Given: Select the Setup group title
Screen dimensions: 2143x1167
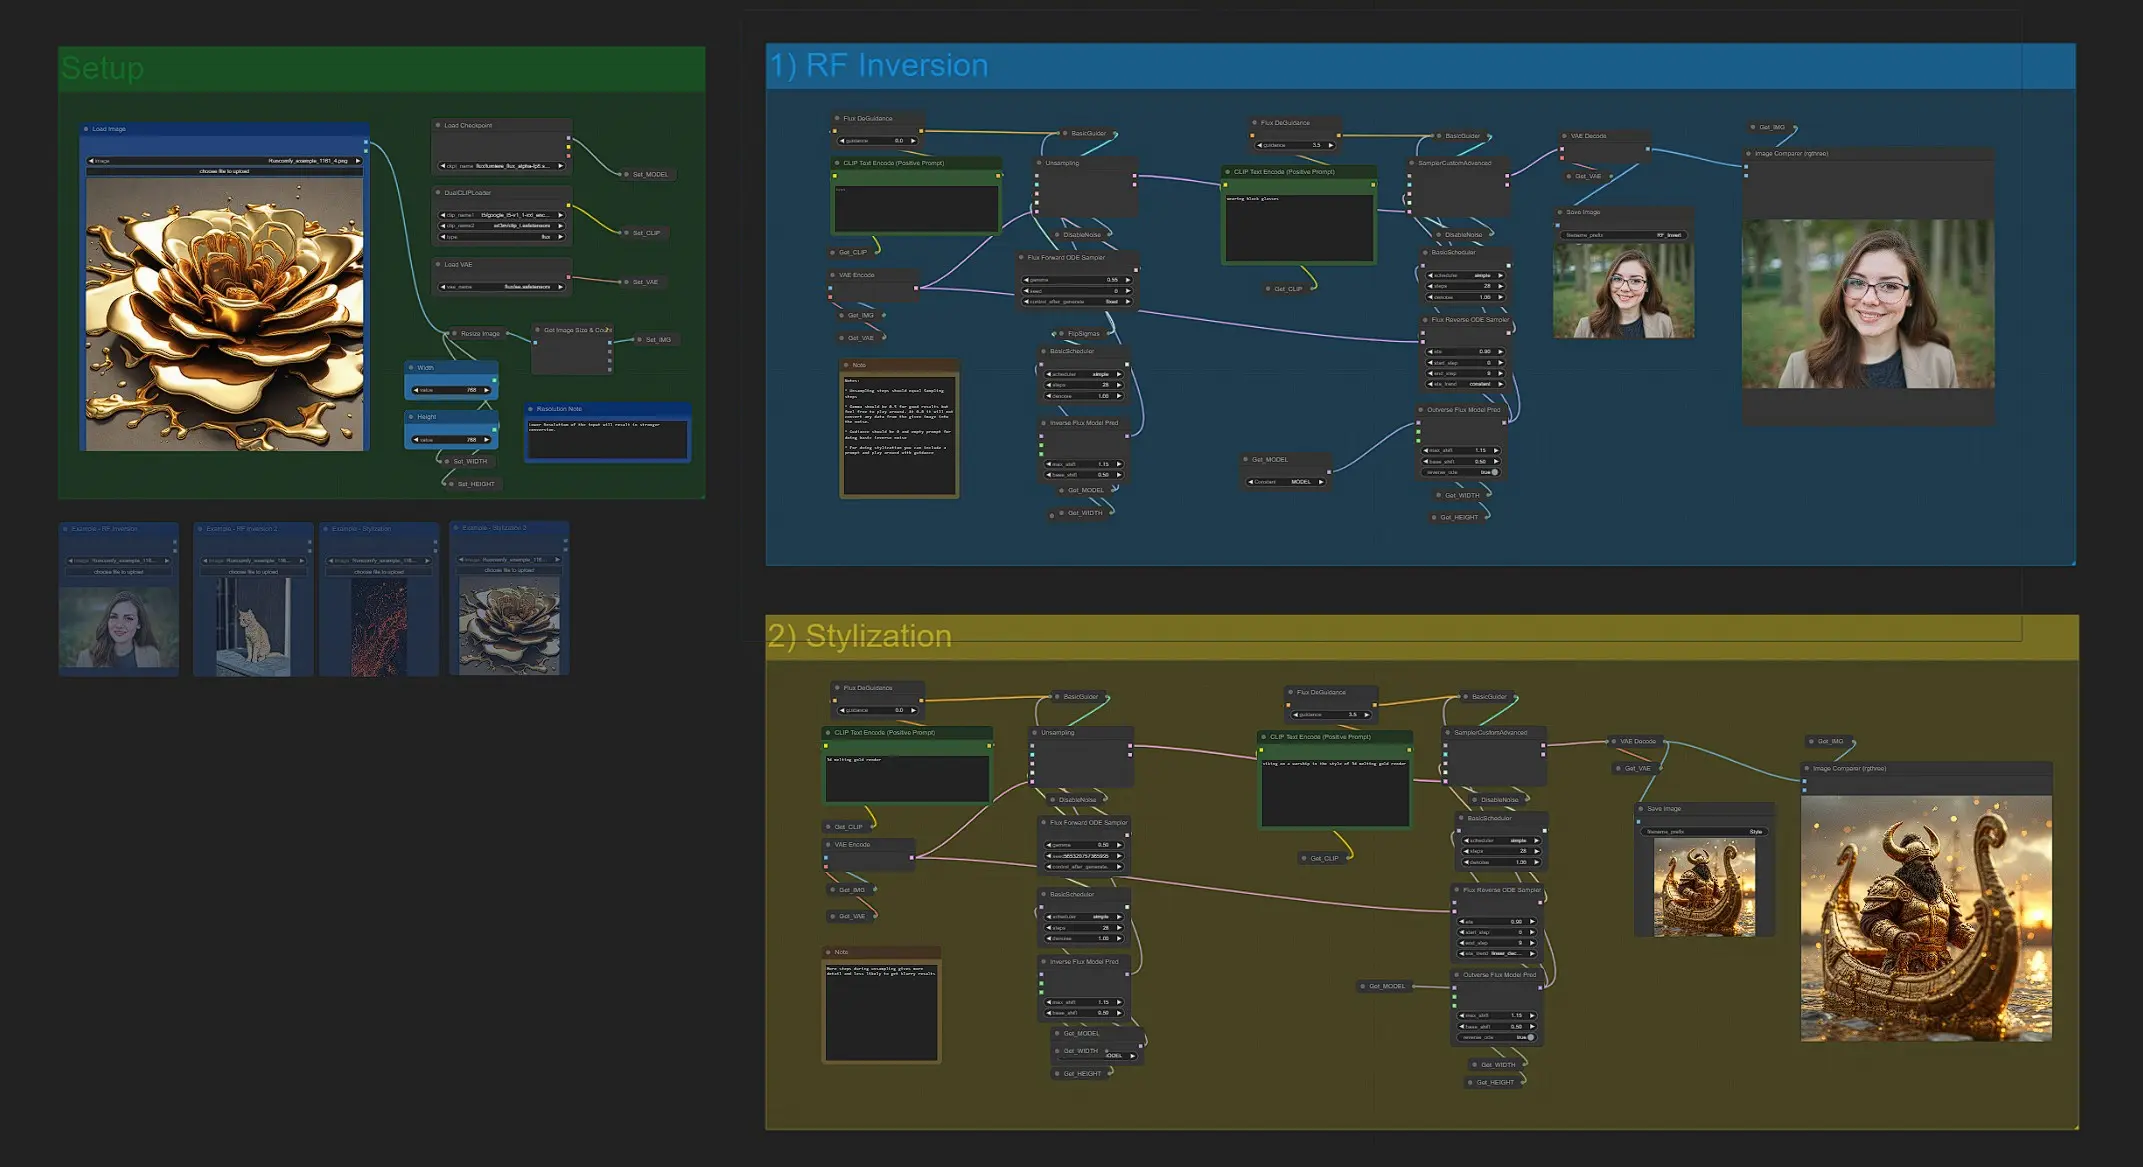Looking at the screenshot, I should point(103,68).
